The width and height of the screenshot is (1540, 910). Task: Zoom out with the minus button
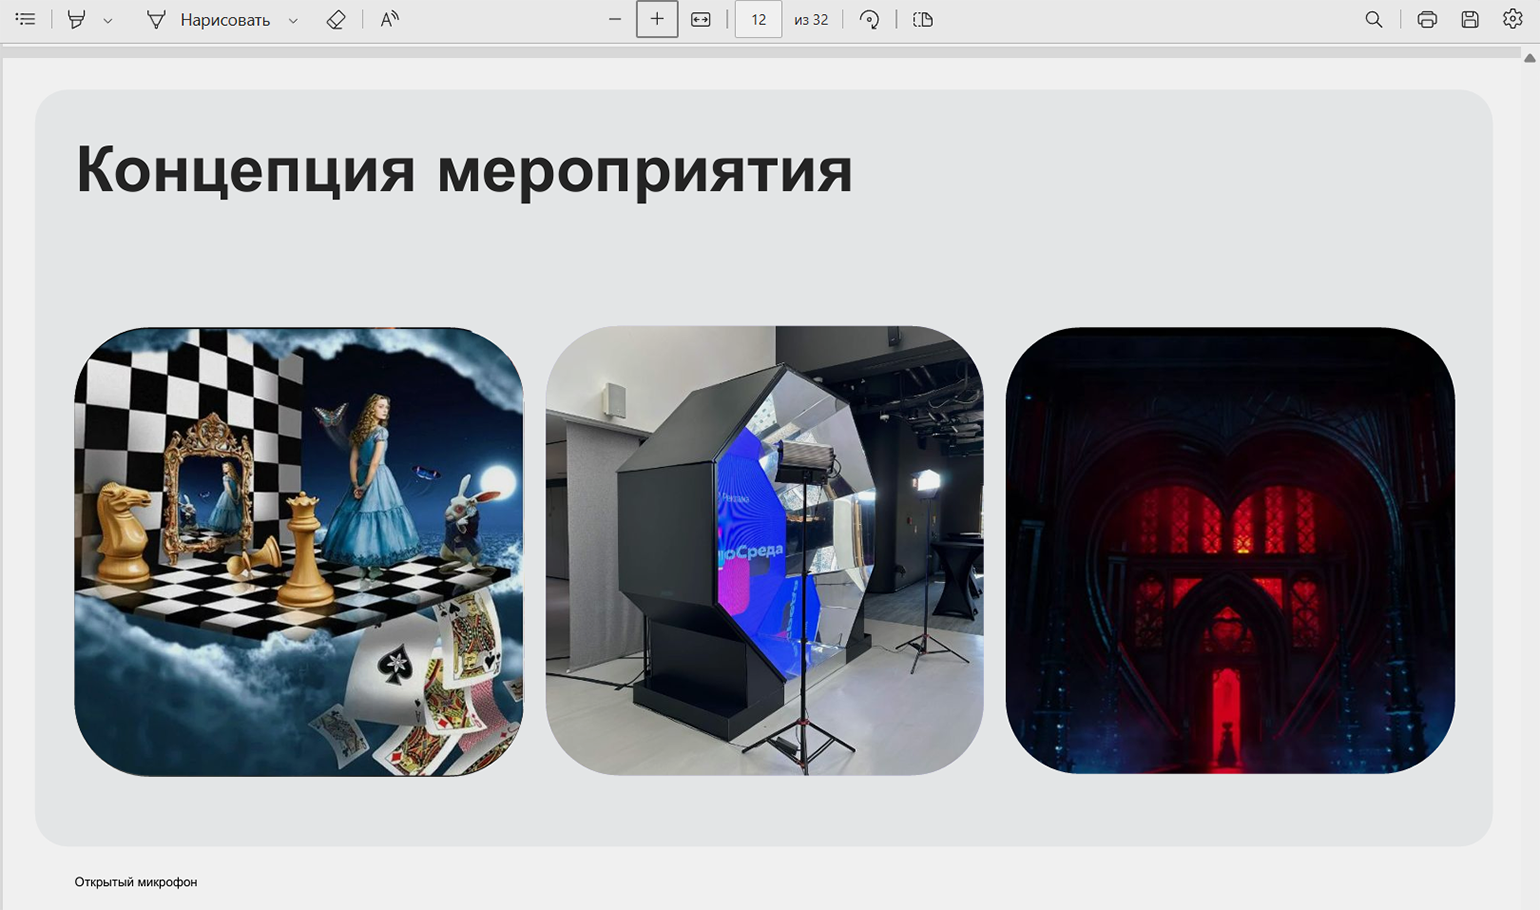pyautogui.click(x=615, y=19)
